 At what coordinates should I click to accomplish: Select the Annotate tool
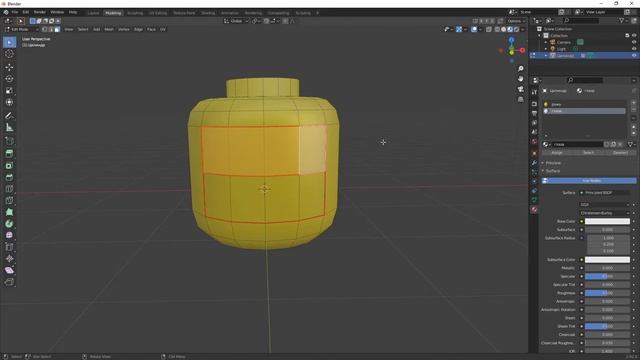pyautogui.click(x=9, y=116)
